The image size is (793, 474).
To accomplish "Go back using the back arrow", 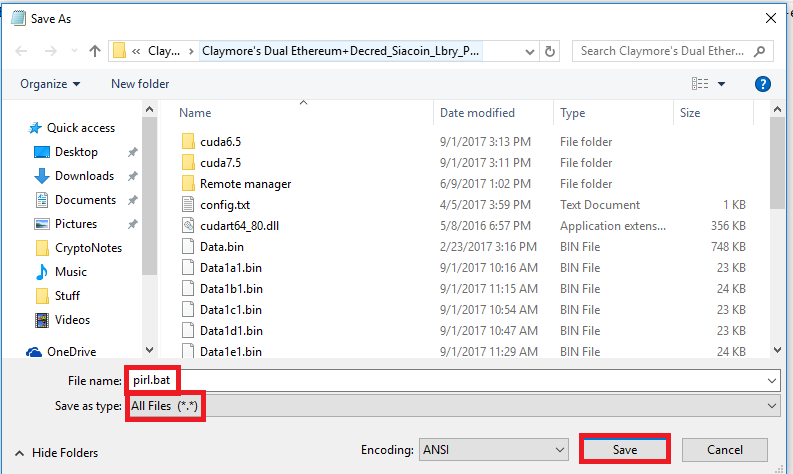I will pos(21,51).
